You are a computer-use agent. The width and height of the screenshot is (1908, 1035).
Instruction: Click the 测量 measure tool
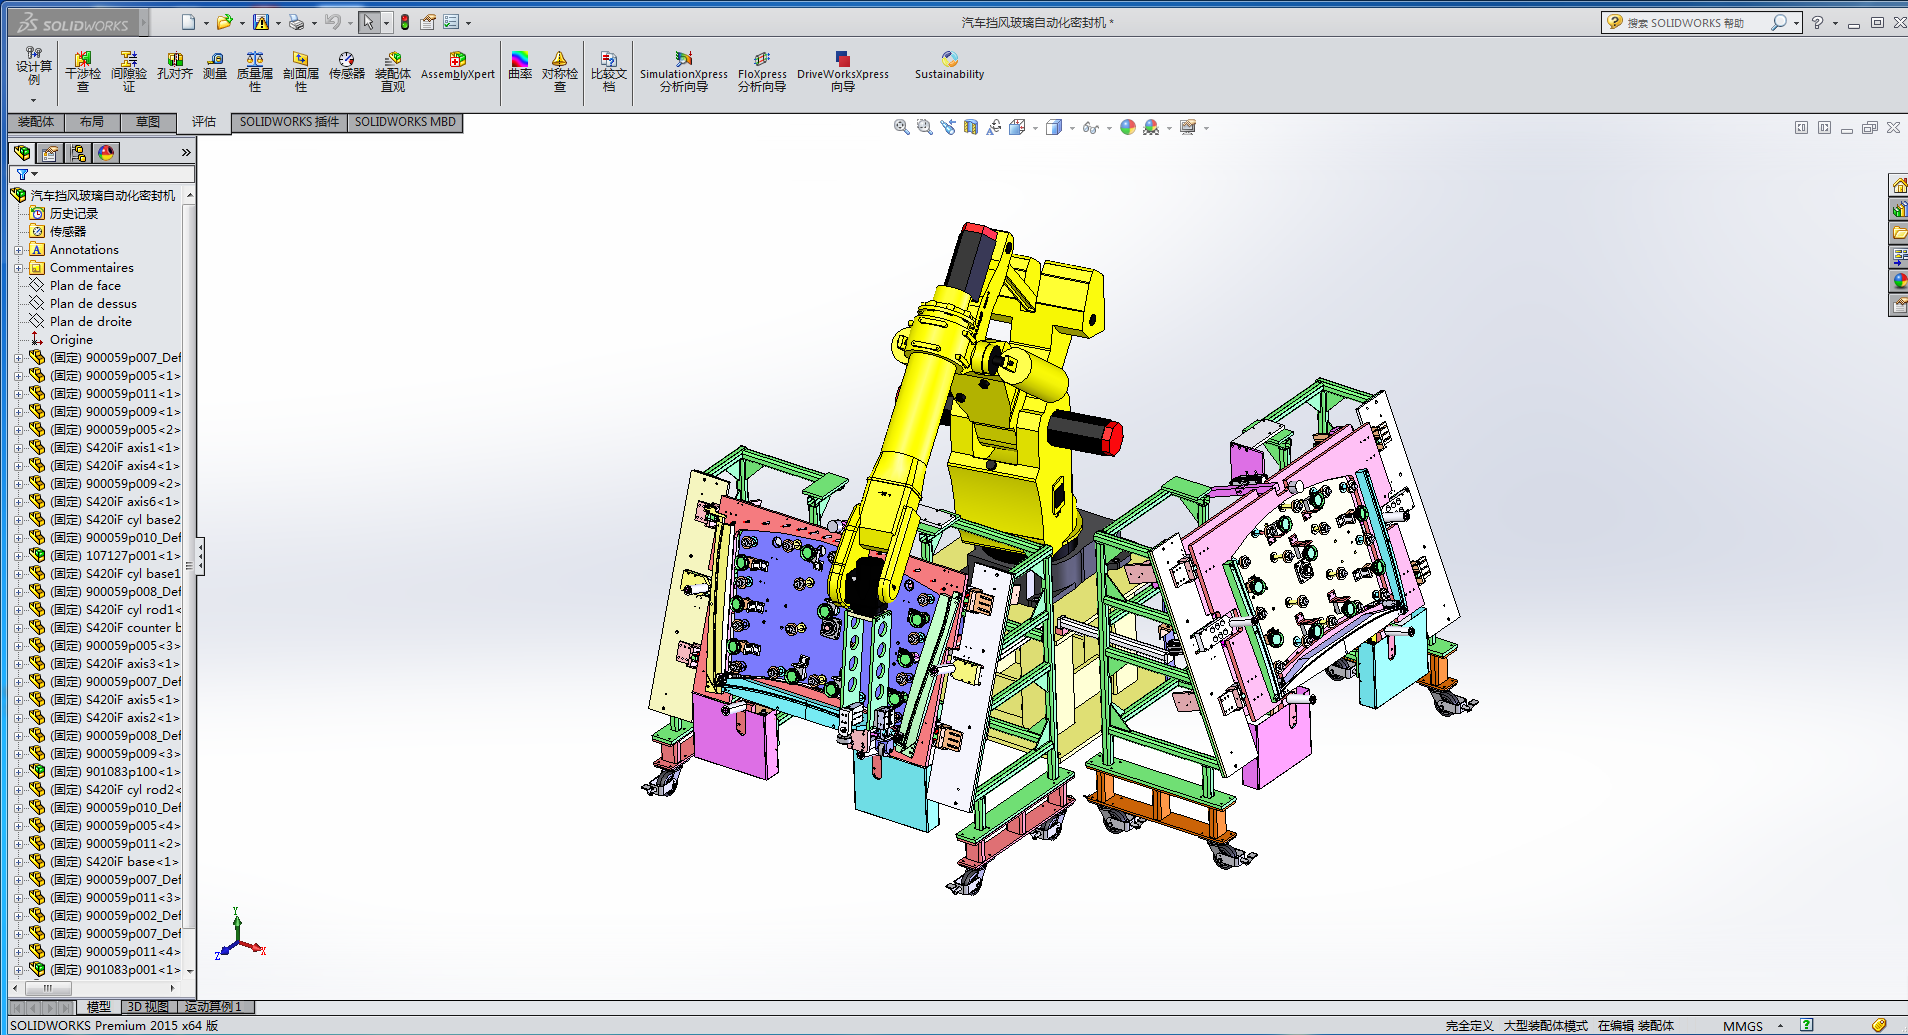coord(215,66)
